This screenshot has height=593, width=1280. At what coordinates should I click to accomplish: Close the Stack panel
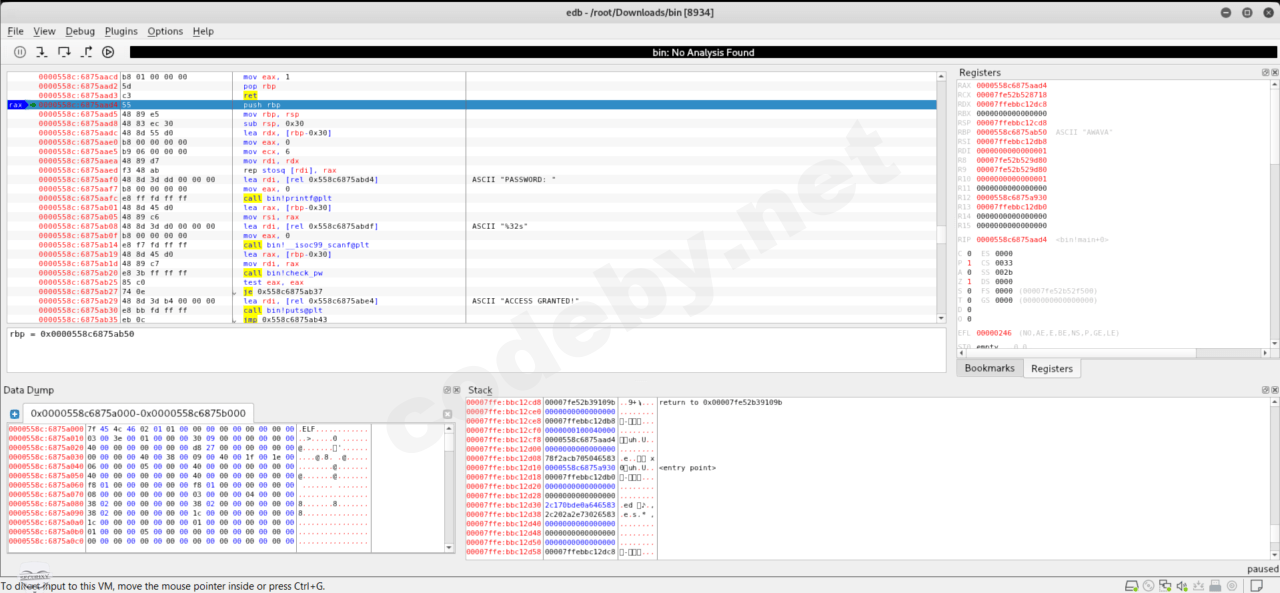tap(1273, 390)
